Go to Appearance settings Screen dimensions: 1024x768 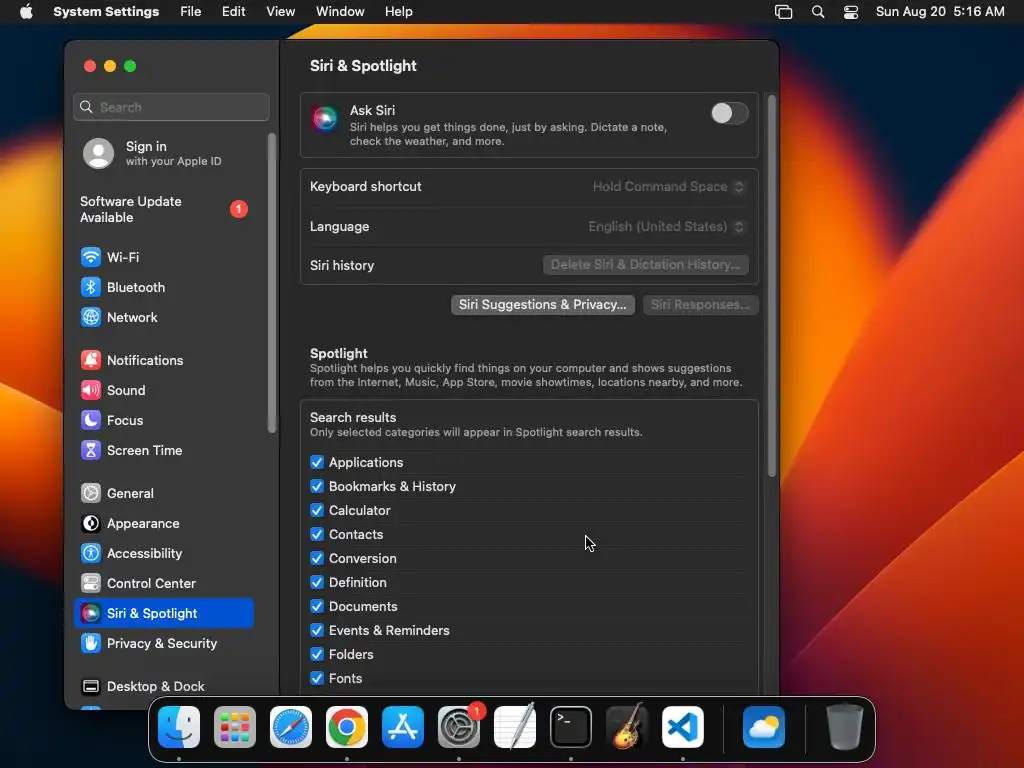click(x=163, y=524)
